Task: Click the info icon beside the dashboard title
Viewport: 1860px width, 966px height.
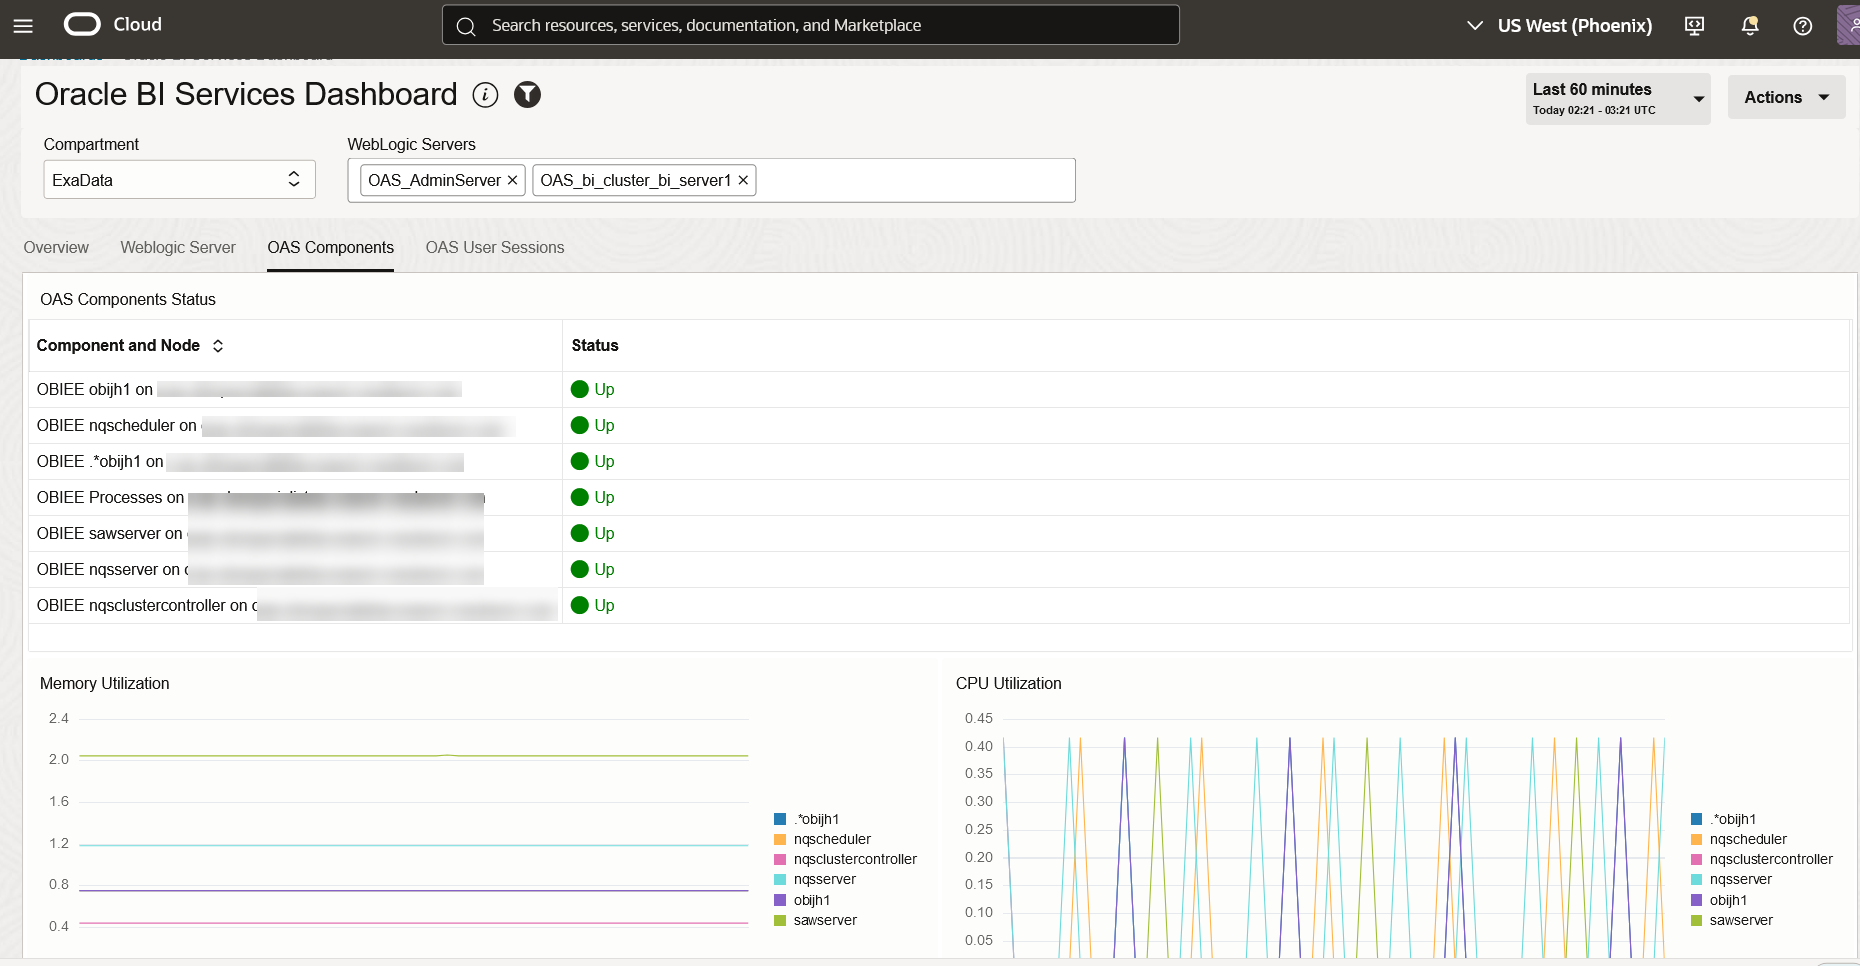Action: click(x=486, y=95)
